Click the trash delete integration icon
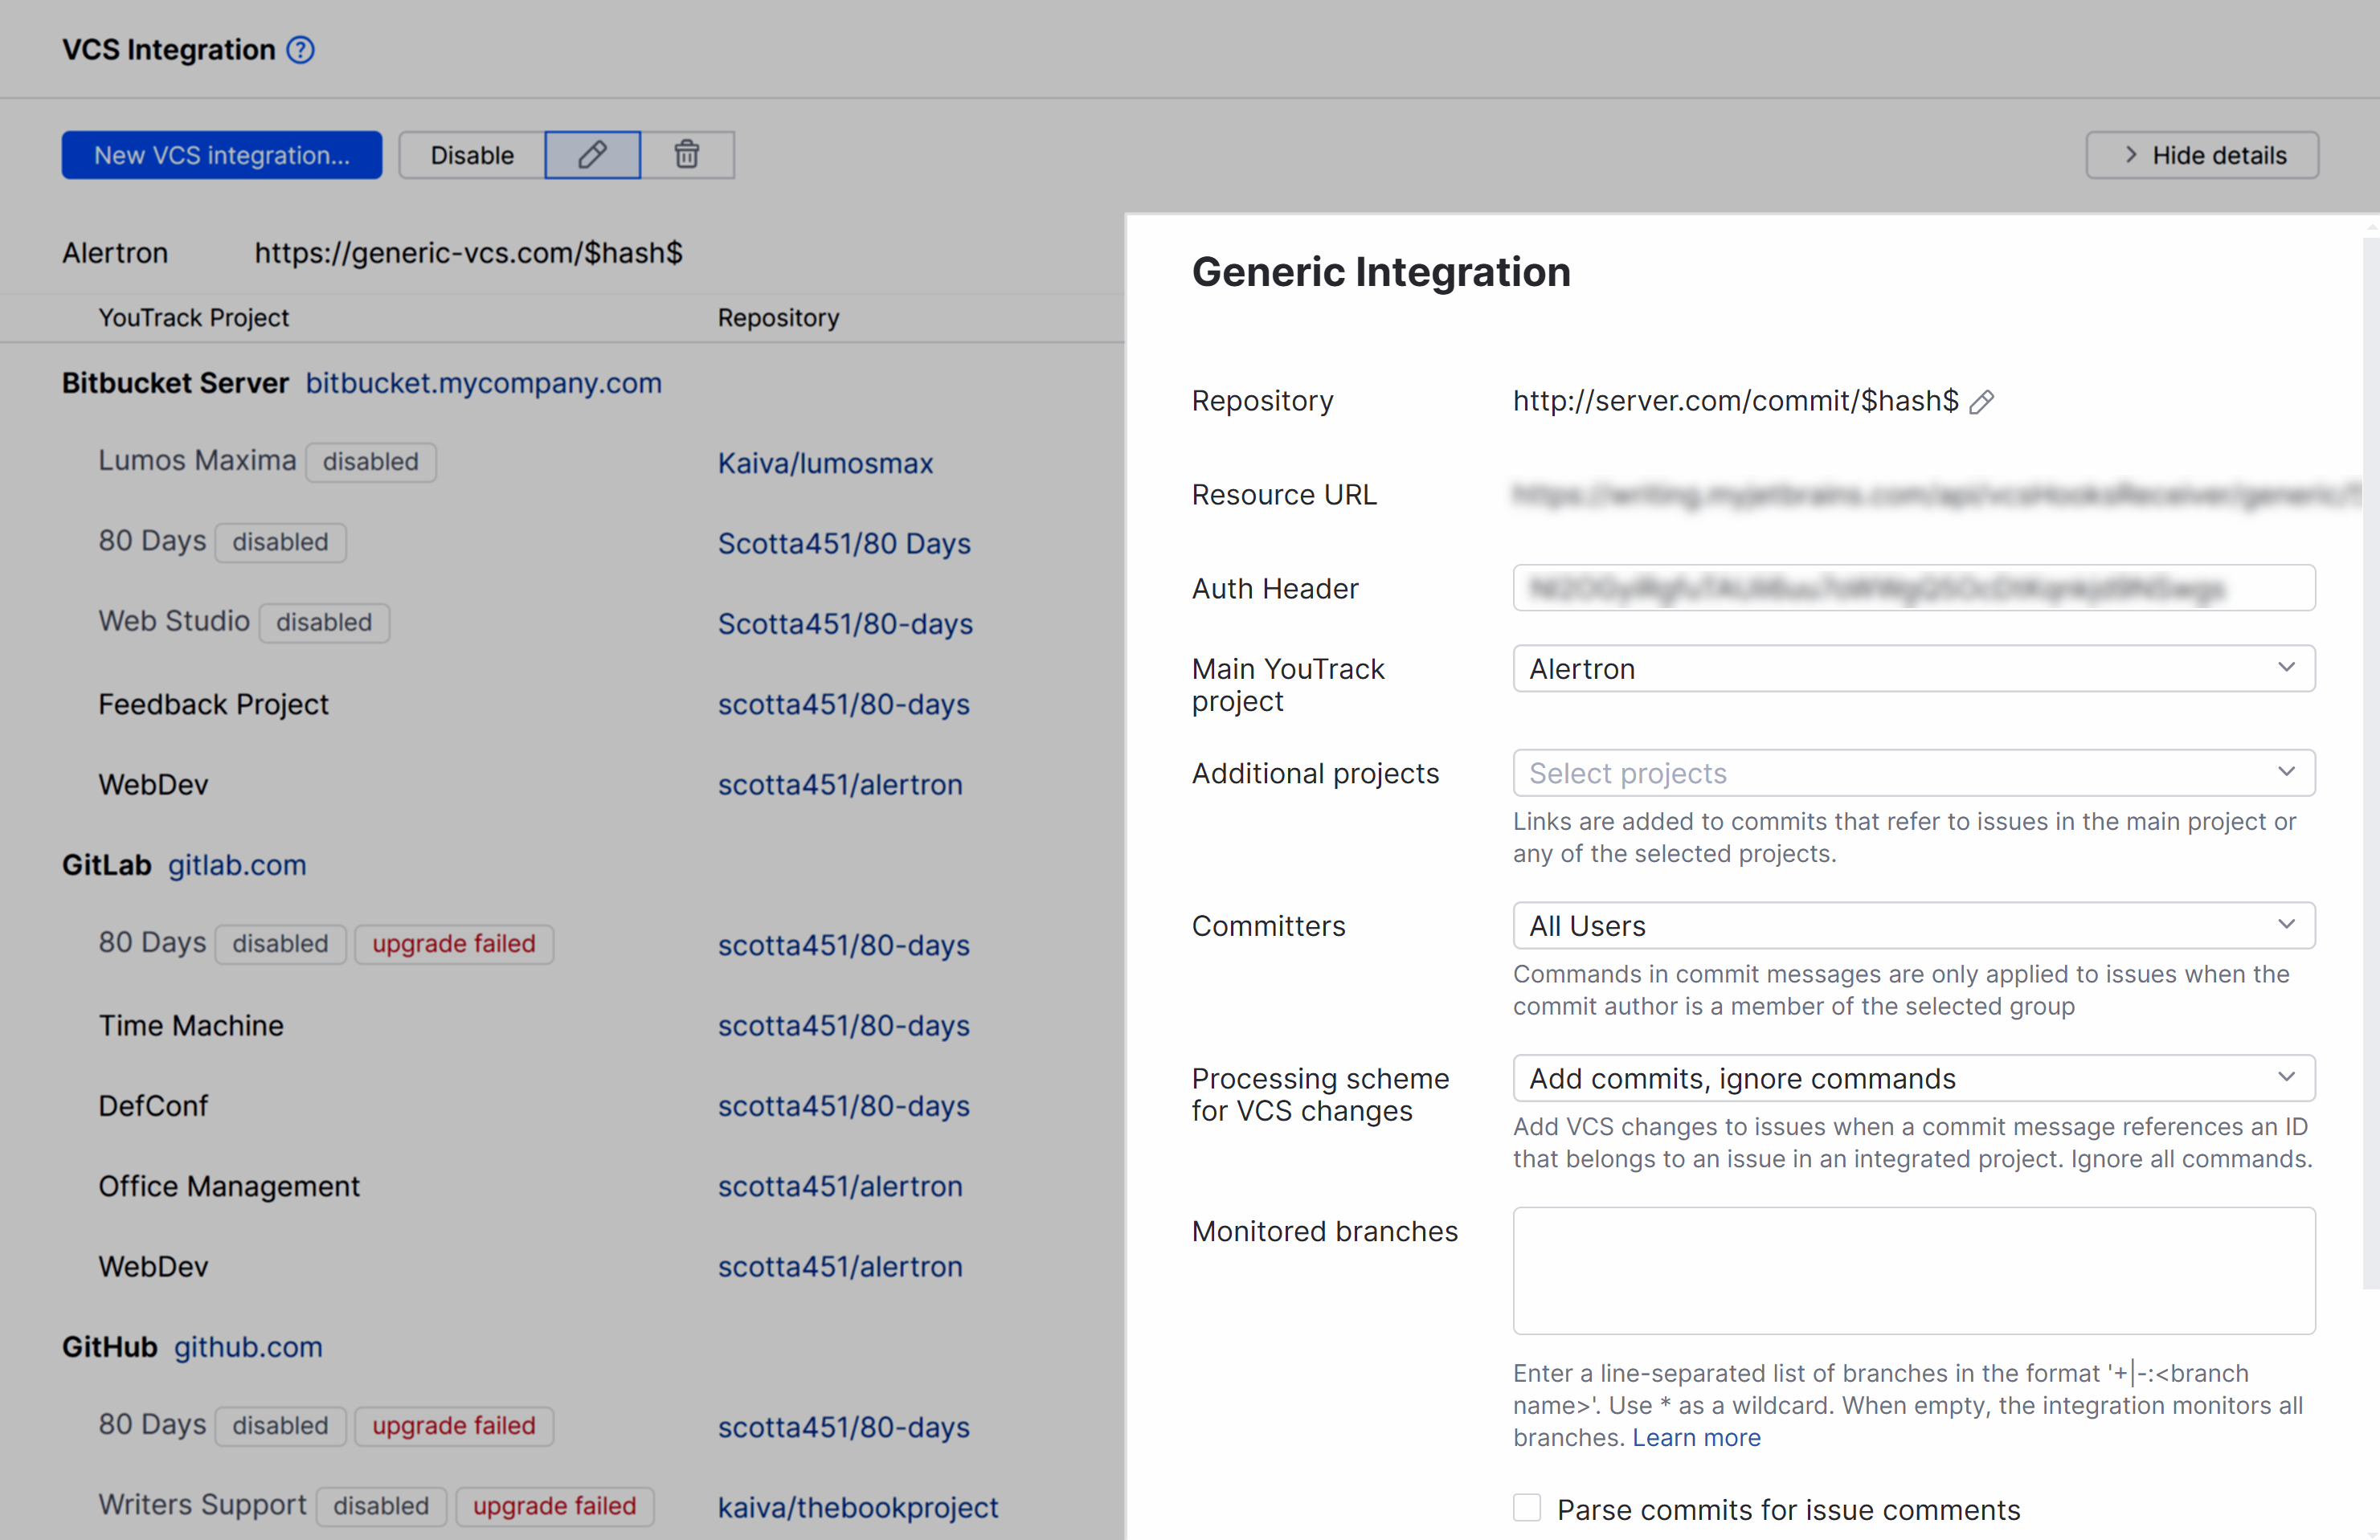 click(x=686, y=155)
